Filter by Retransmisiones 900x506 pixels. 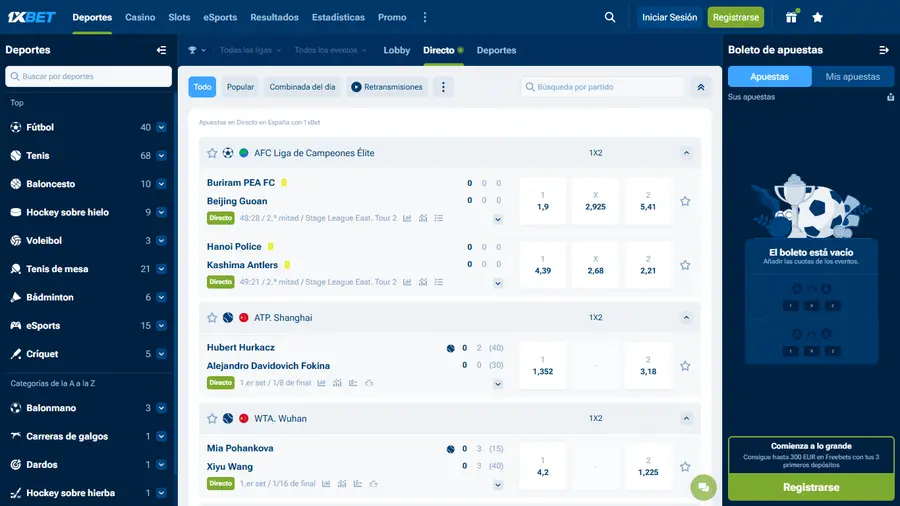(x=387, y=87)
